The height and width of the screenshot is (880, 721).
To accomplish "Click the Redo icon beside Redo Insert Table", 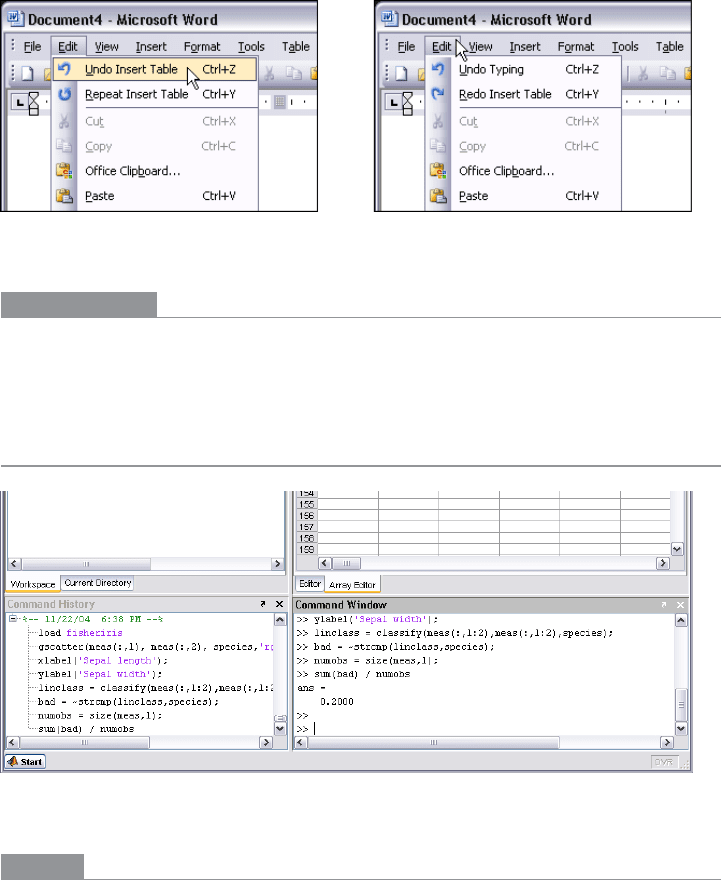I will pyautogui.click(x=438, y=94).
